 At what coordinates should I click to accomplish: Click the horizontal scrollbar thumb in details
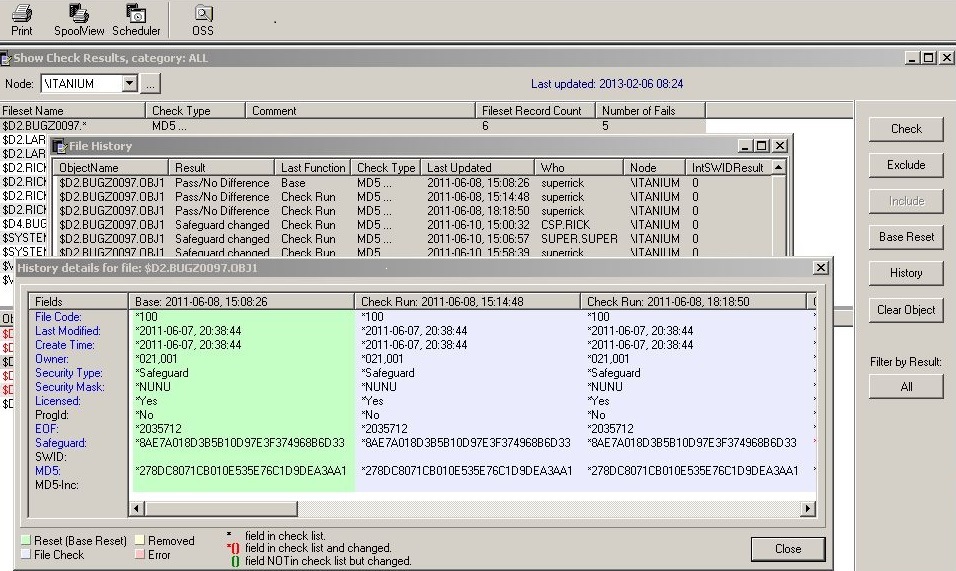click(221, 508)
